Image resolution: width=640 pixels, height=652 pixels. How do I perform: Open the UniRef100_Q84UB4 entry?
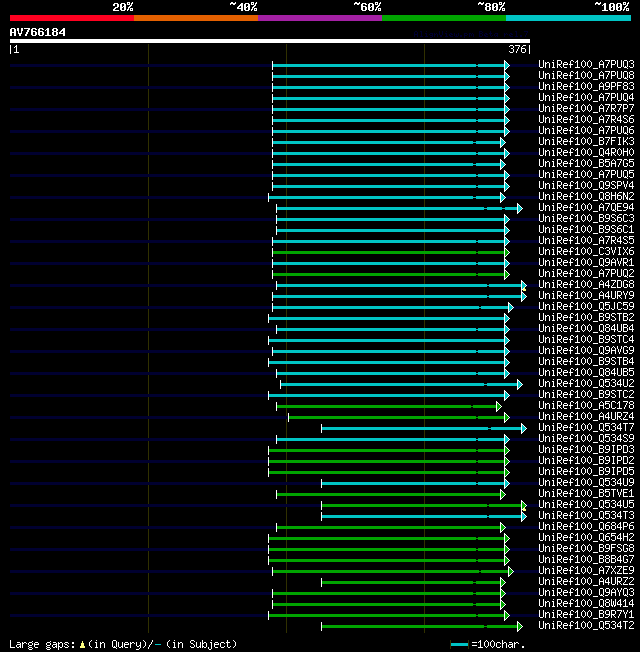coord(586,328)
